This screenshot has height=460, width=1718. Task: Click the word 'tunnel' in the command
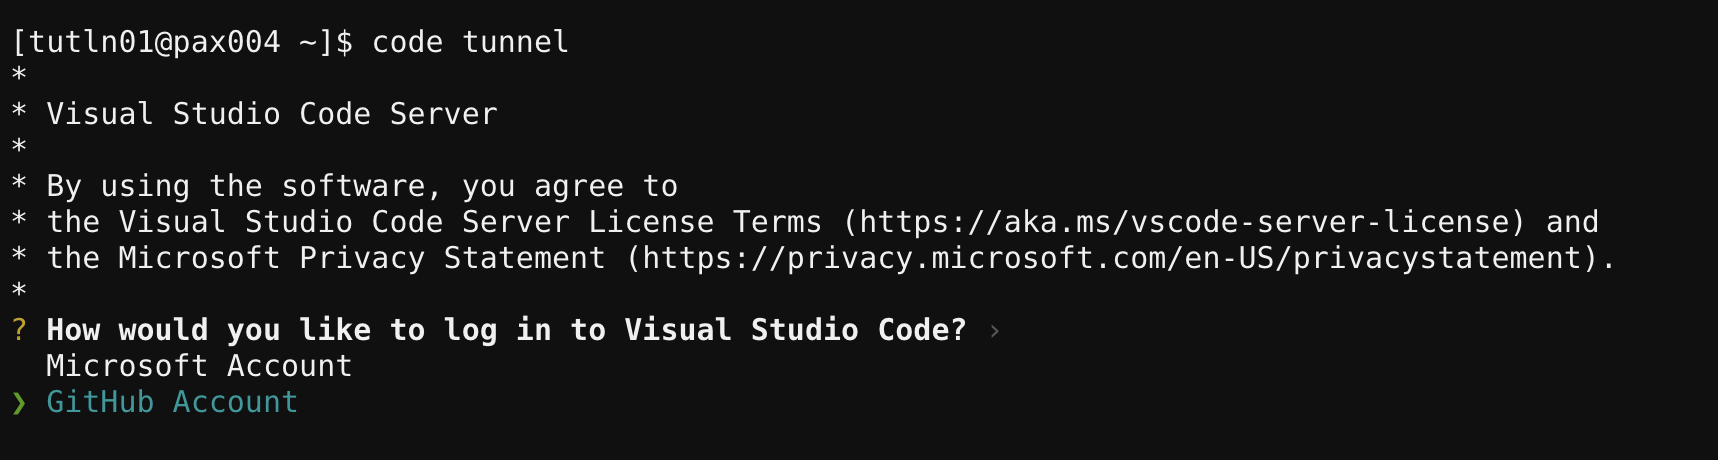click(515, 42)
